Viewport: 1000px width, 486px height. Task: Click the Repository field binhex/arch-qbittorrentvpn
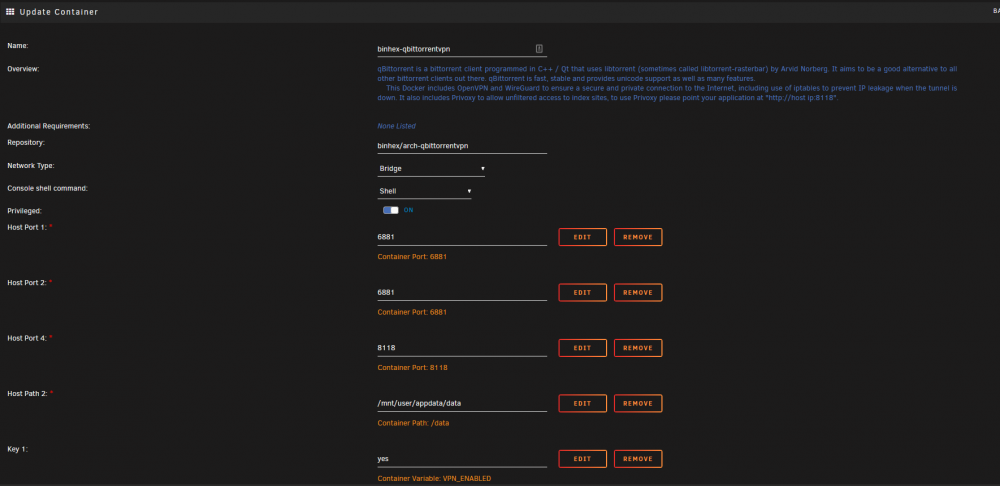pyautogui.click(x=462, y=145)
